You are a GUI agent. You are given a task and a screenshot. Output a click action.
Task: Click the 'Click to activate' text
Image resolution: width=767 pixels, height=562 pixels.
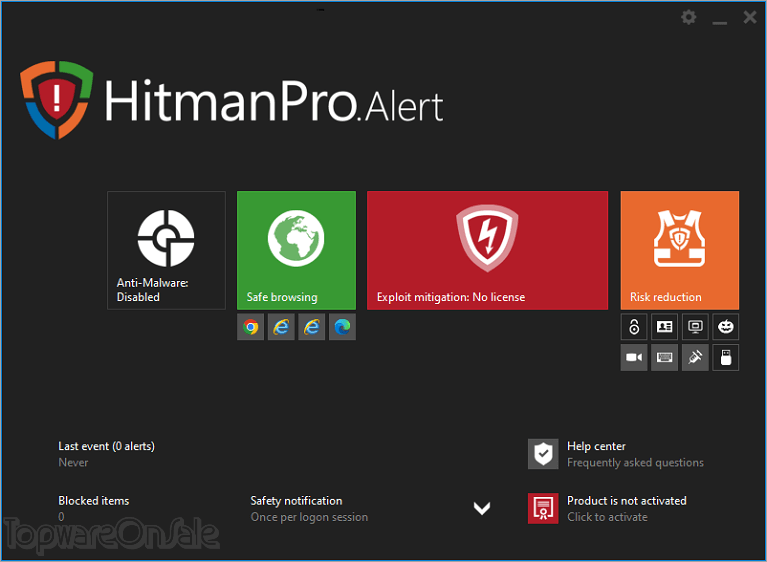click(x=607, y=517)
